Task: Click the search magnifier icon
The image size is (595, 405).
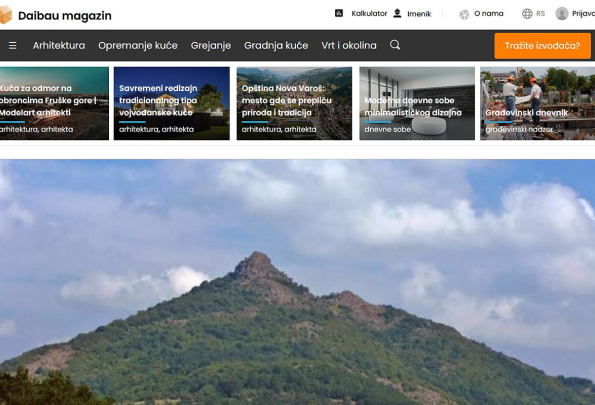Action: (395, 45)
